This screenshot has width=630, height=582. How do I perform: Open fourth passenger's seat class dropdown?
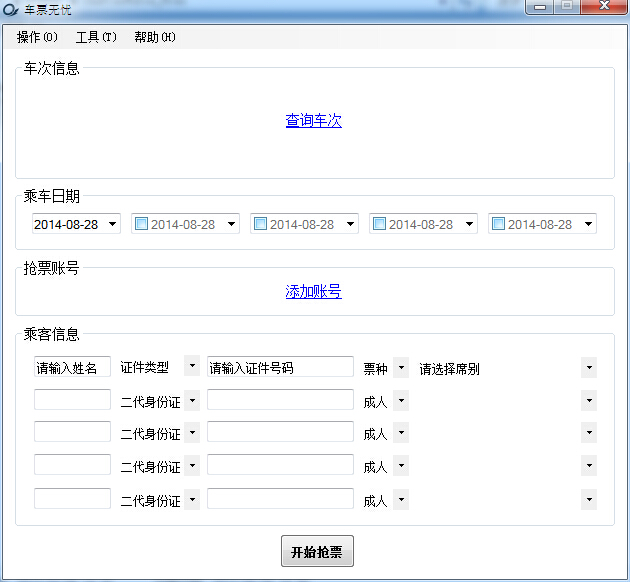coord(589,500)
